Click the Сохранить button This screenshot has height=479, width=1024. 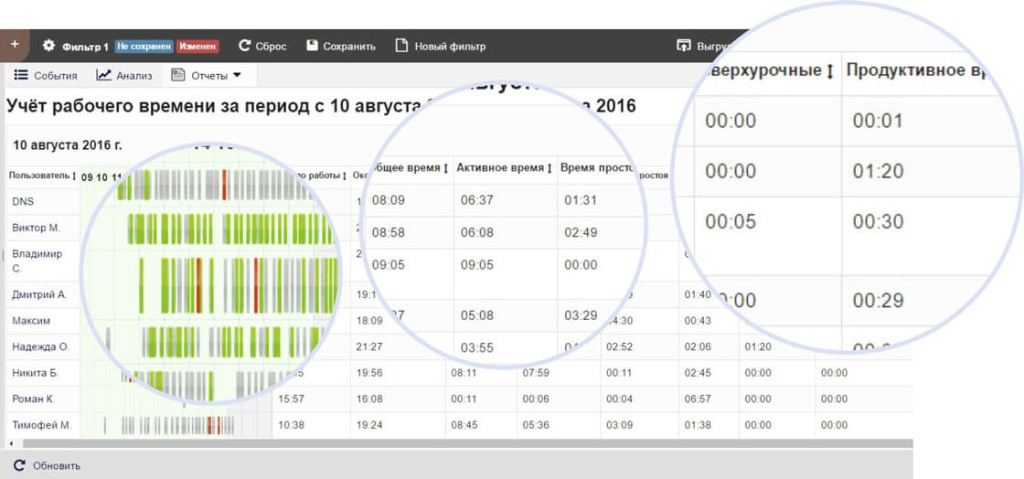point(341,46)
